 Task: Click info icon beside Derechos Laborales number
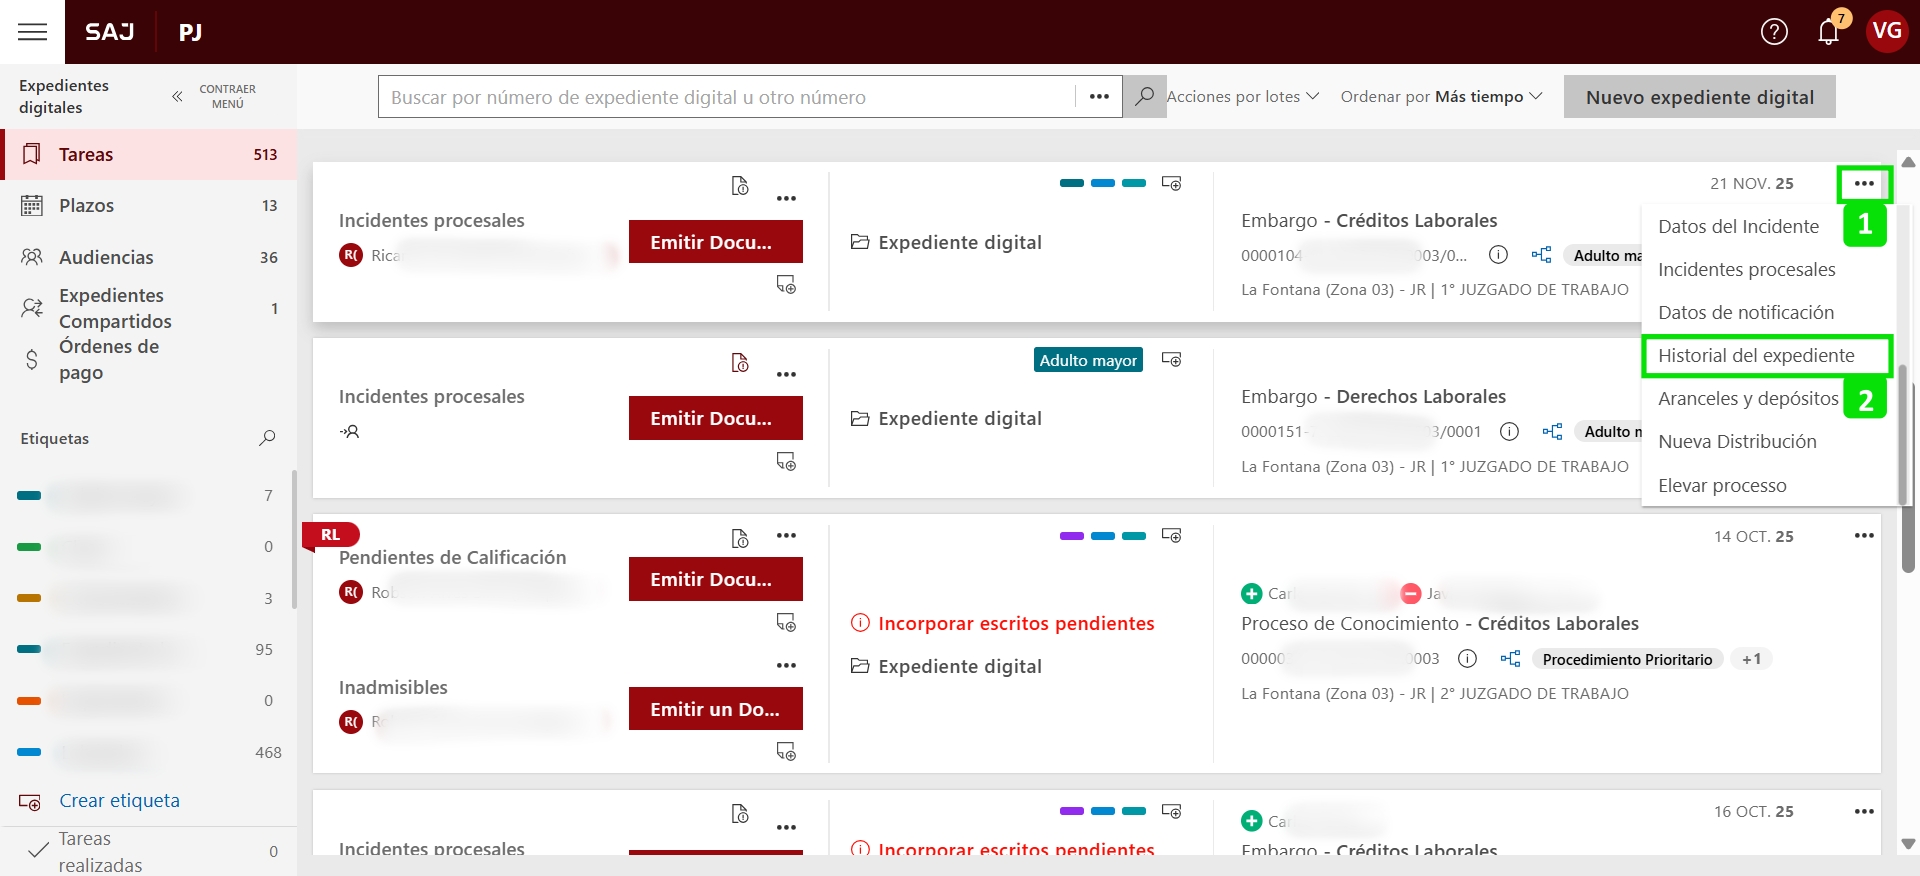[x=1509, y=431]
